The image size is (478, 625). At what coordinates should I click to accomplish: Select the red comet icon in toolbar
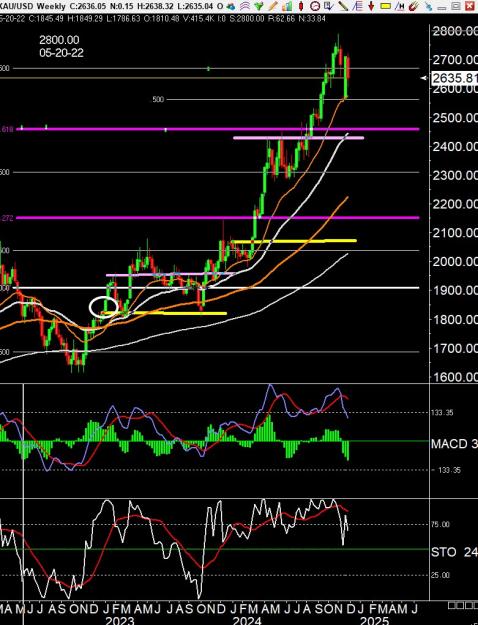413,6
